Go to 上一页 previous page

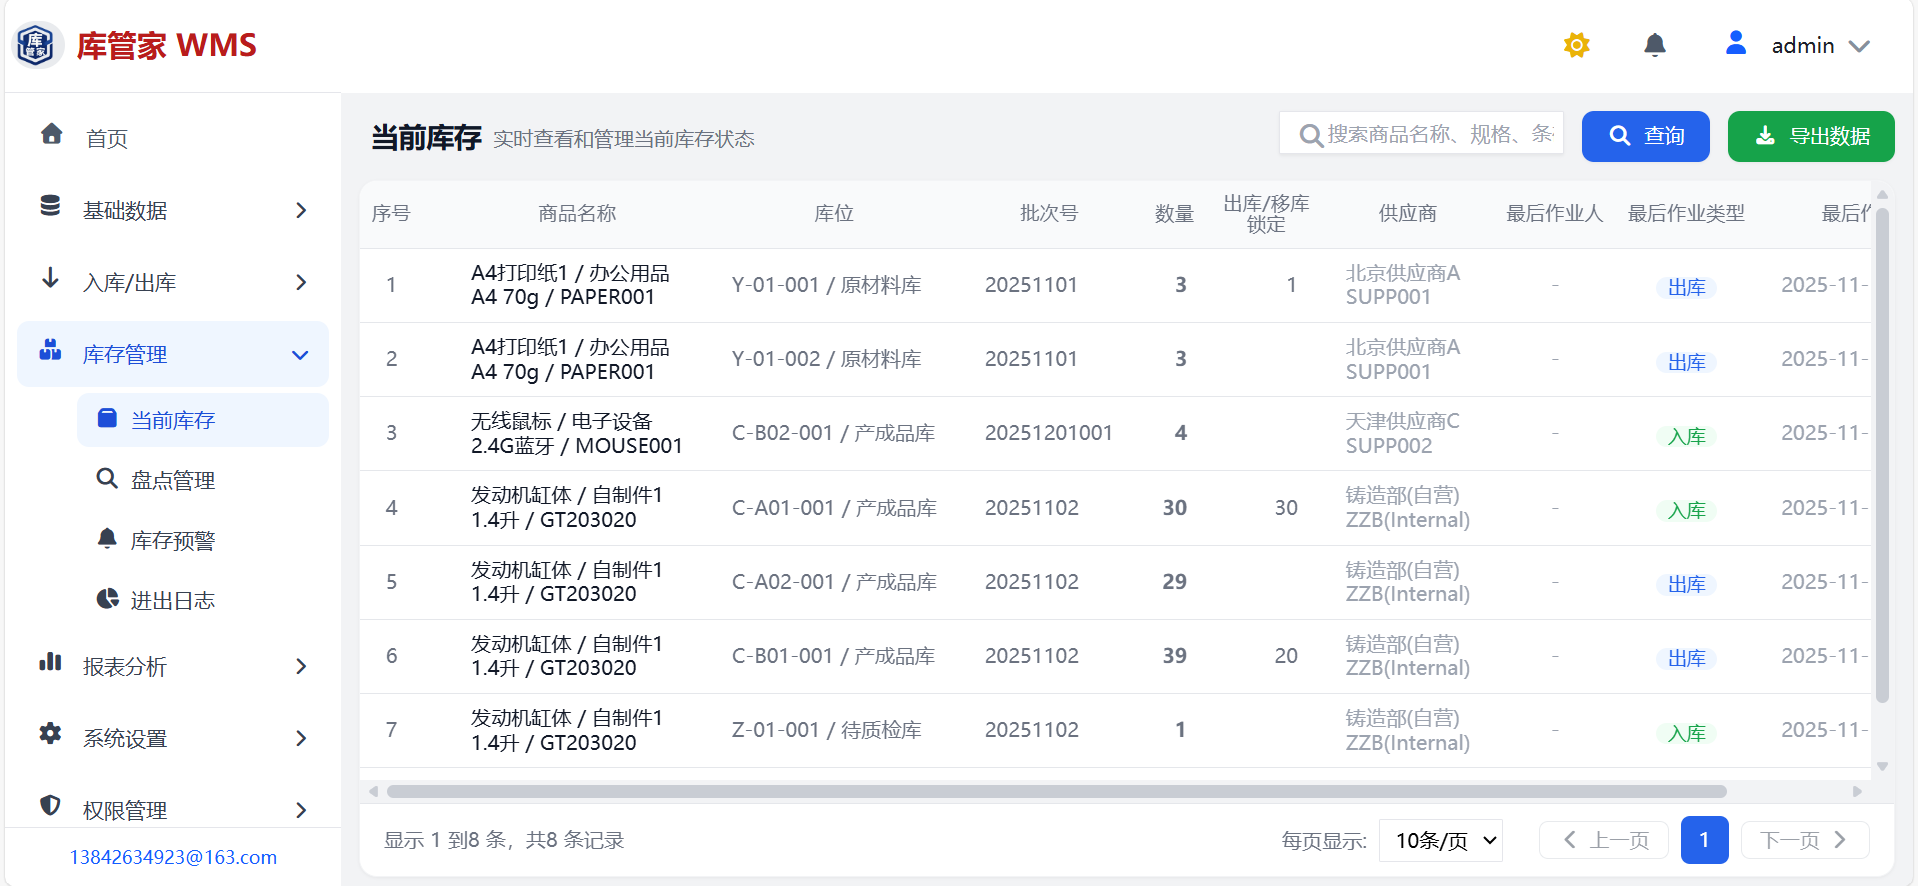1604,840
